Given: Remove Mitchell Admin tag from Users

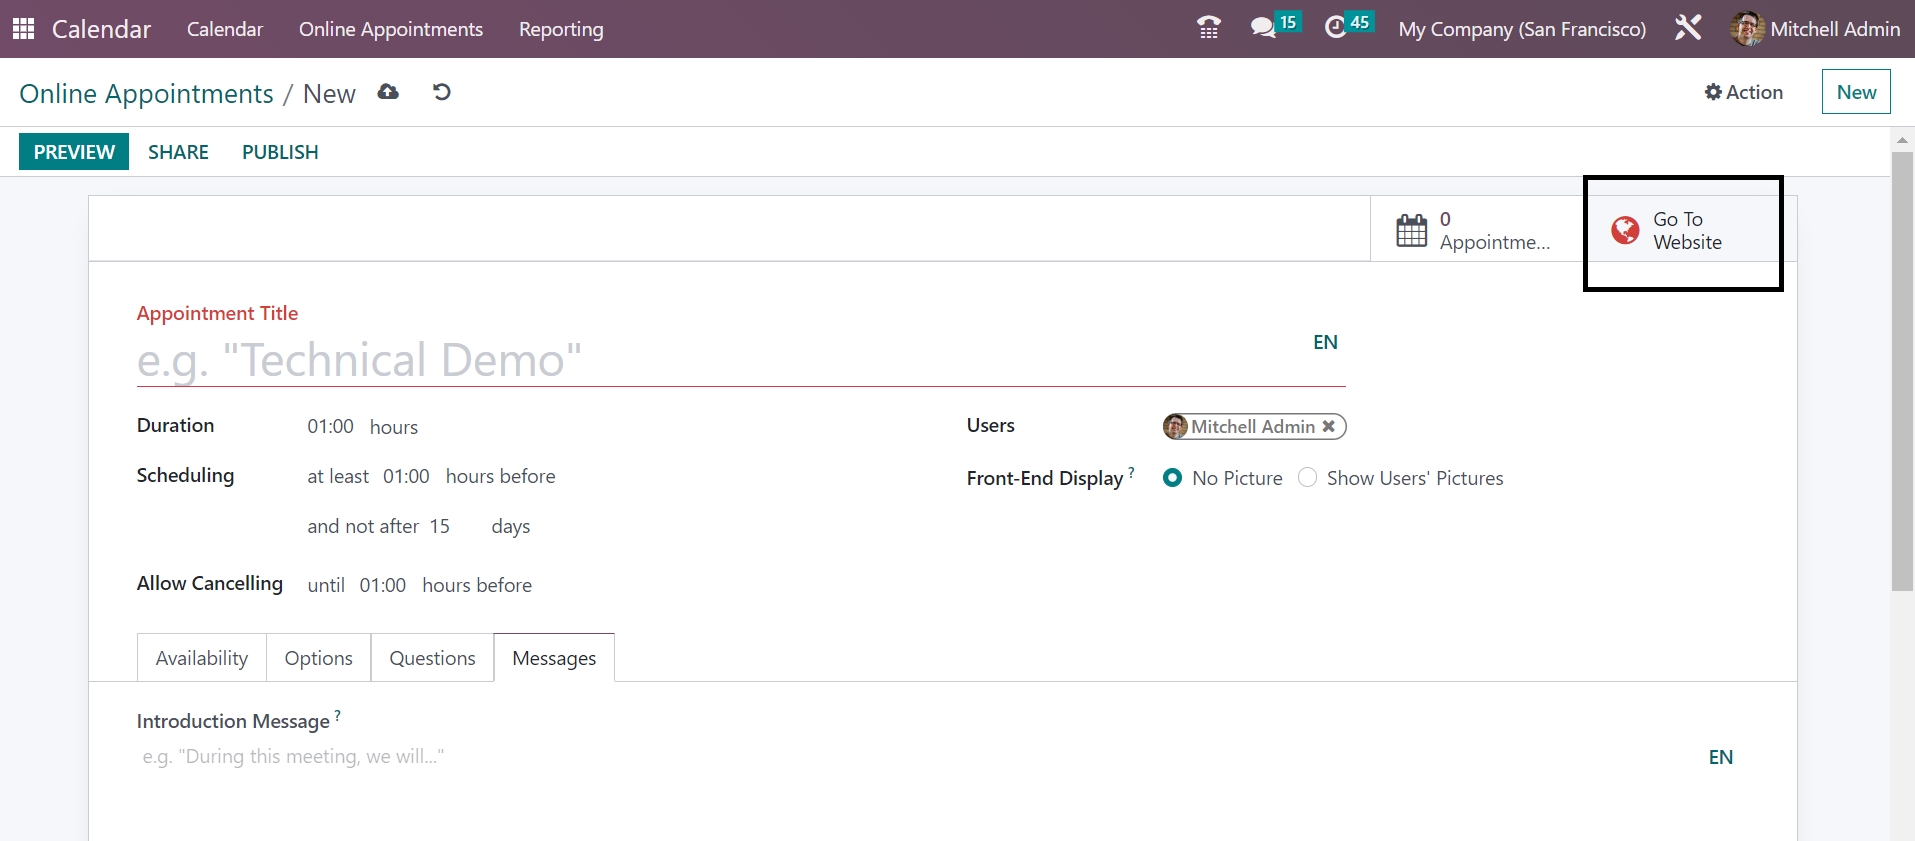Looking at the screenshot, I should [x=1329, y=426].
